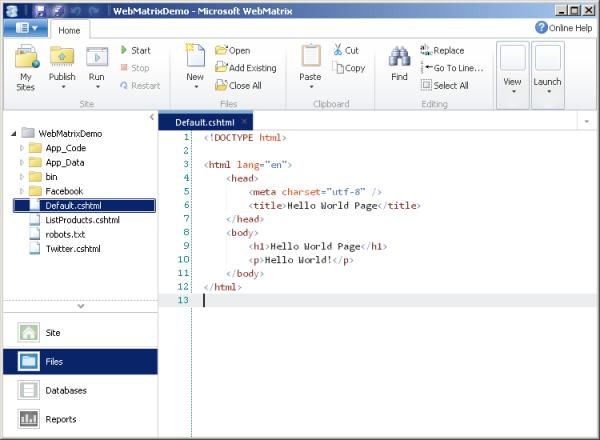Image resolution: width=600 pixels, height=440 pixels.
Task: Click Add Existing file
Action: click(246, 68)
